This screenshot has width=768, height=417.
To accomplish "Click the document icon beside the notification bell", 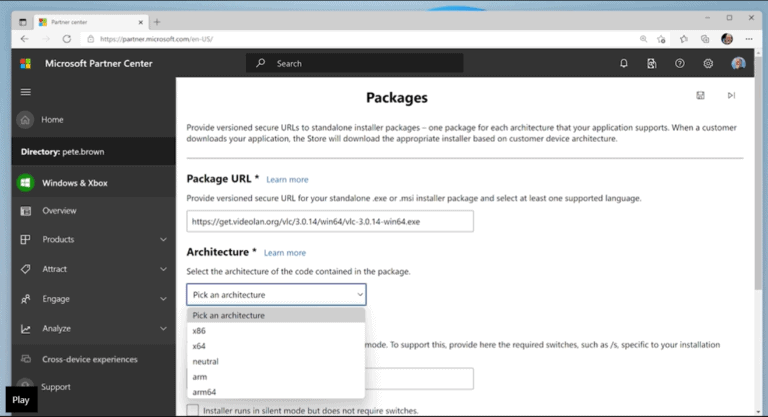I will pyautogui.click(x=651, y=63).
